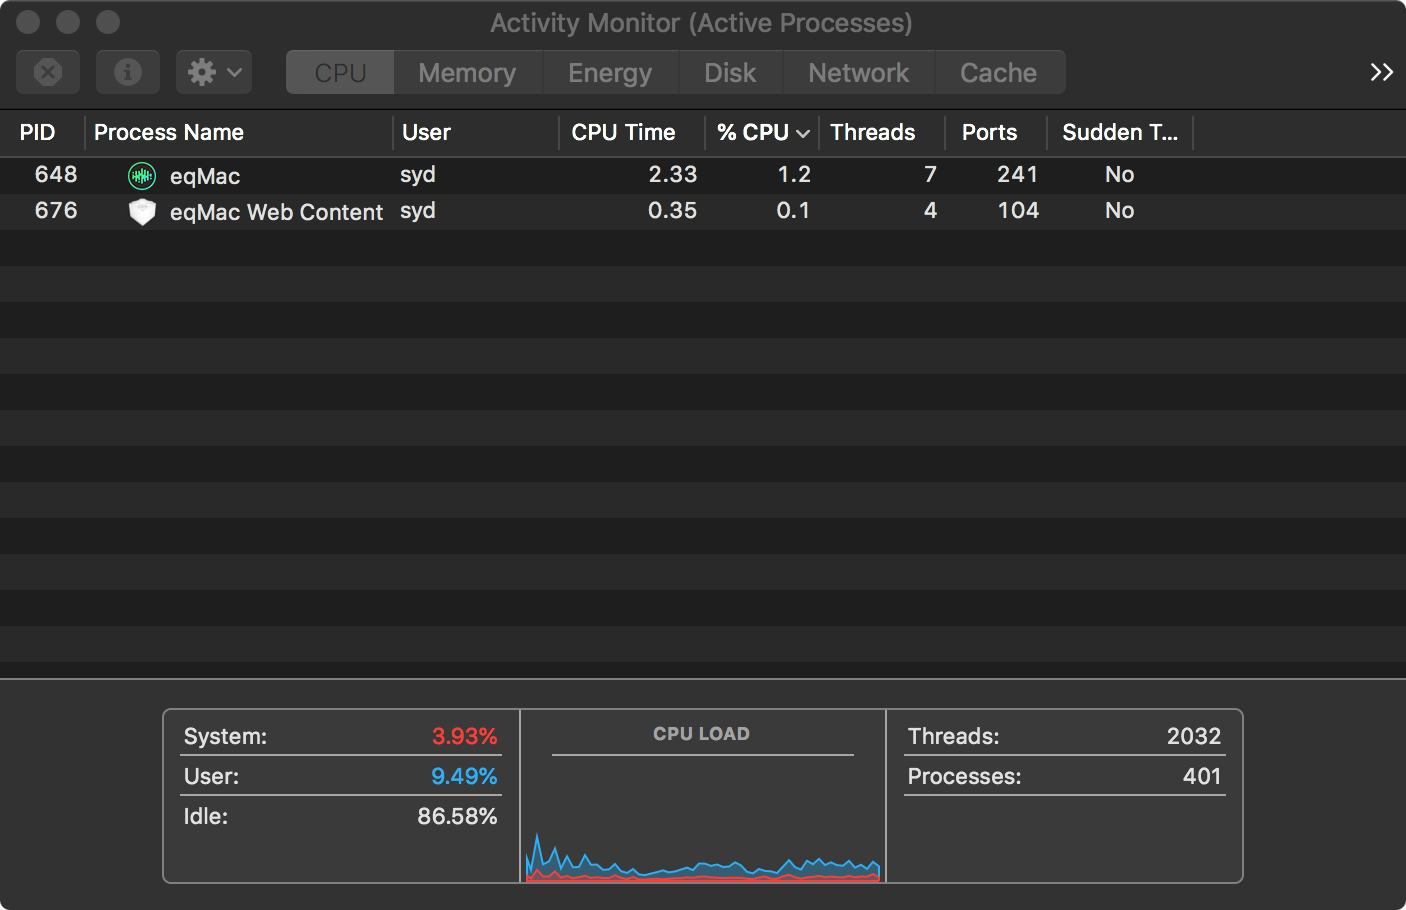Click Ports value 104

coord(1018,210)
